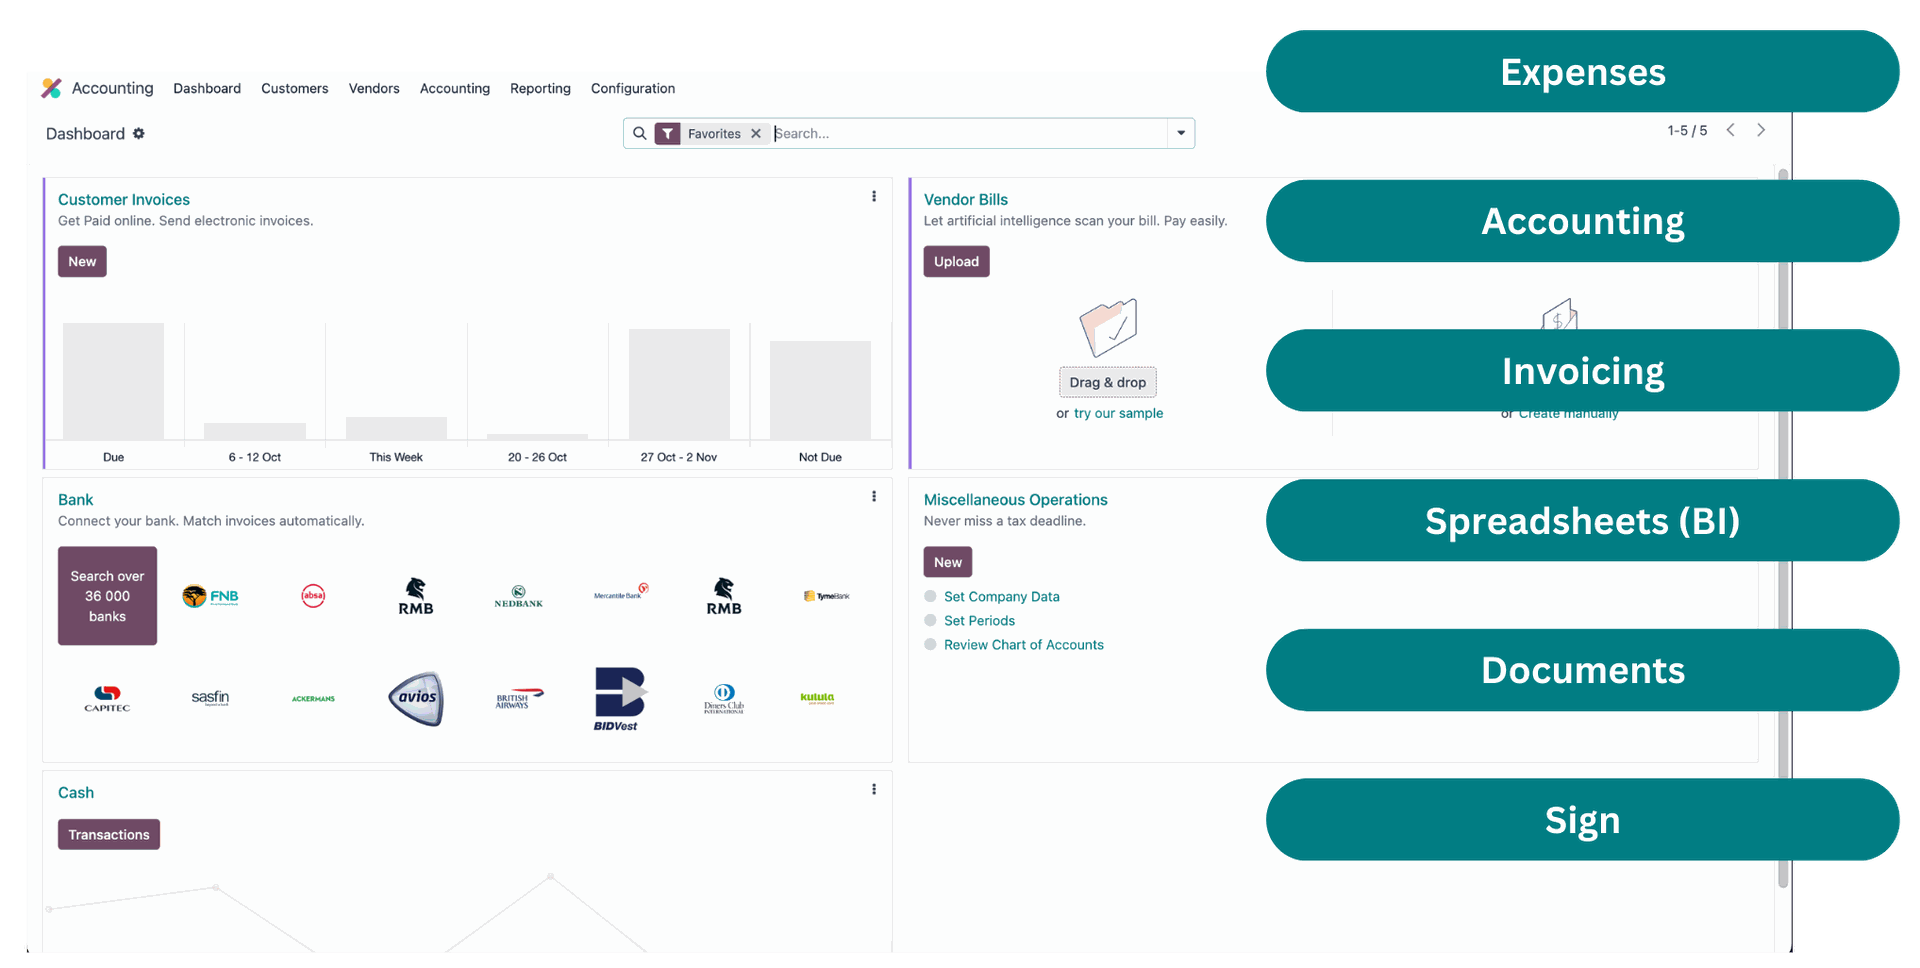The height and width of the screenshot is (968, 1920).
Task: Open the Cash card title
Action: [x=76, y=792]
